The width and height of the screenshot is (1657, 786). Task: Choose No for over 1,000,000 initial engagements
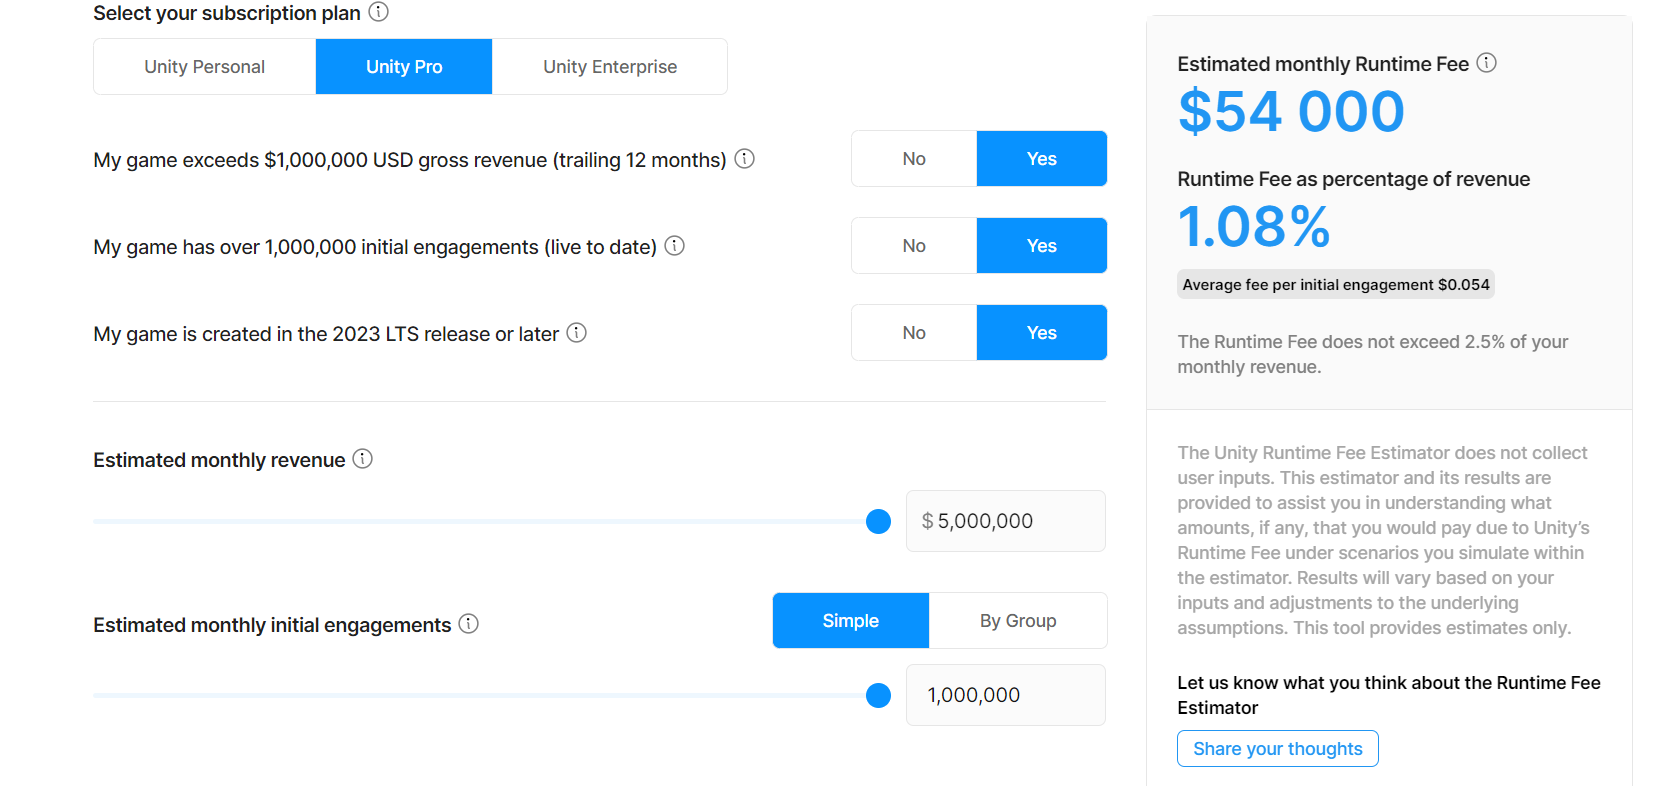coord(914,246)
